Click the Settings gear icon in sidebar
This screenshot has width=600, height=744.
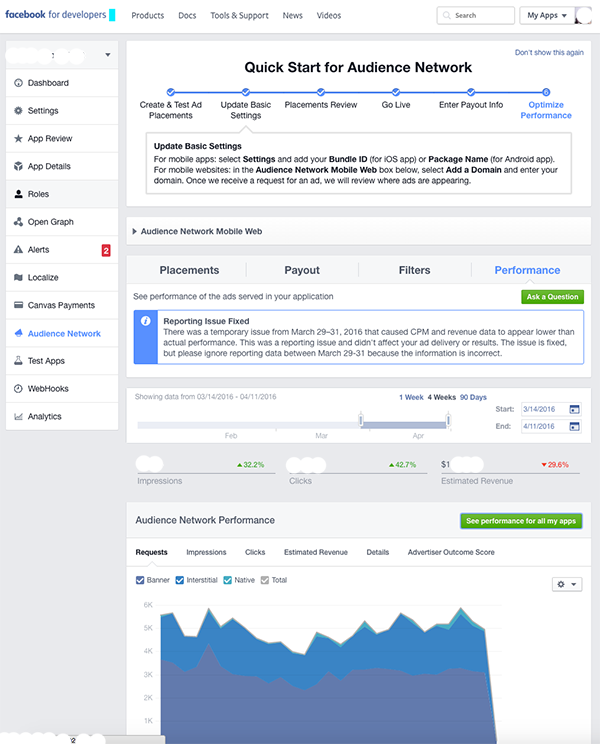pyautogui.click(x=18, y=111)
